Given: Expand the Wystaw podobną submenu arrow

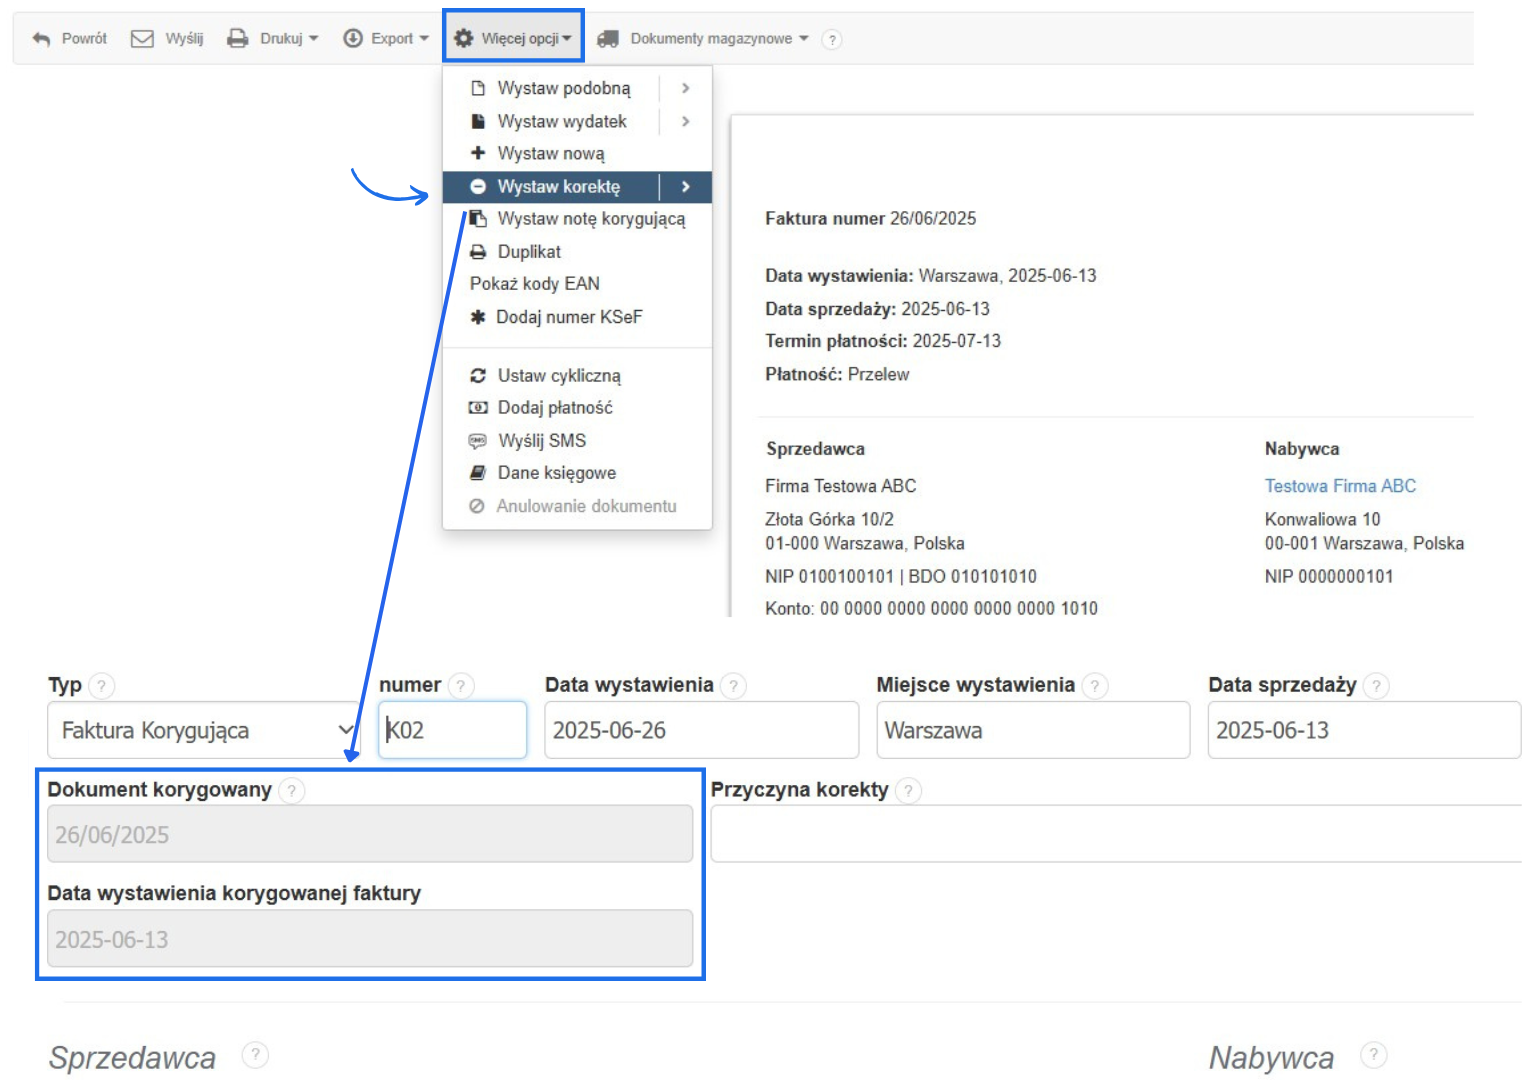Looking at the screenshot, I should click(x=685, y=88).
